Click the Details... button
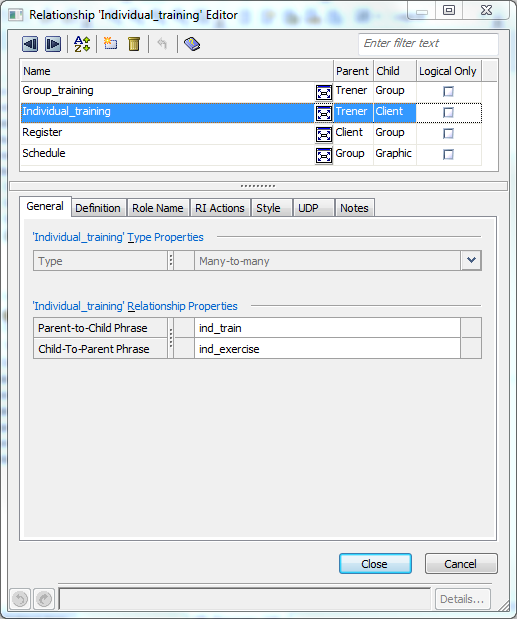The height and width of the screenshot is (619, 517). 463,599
